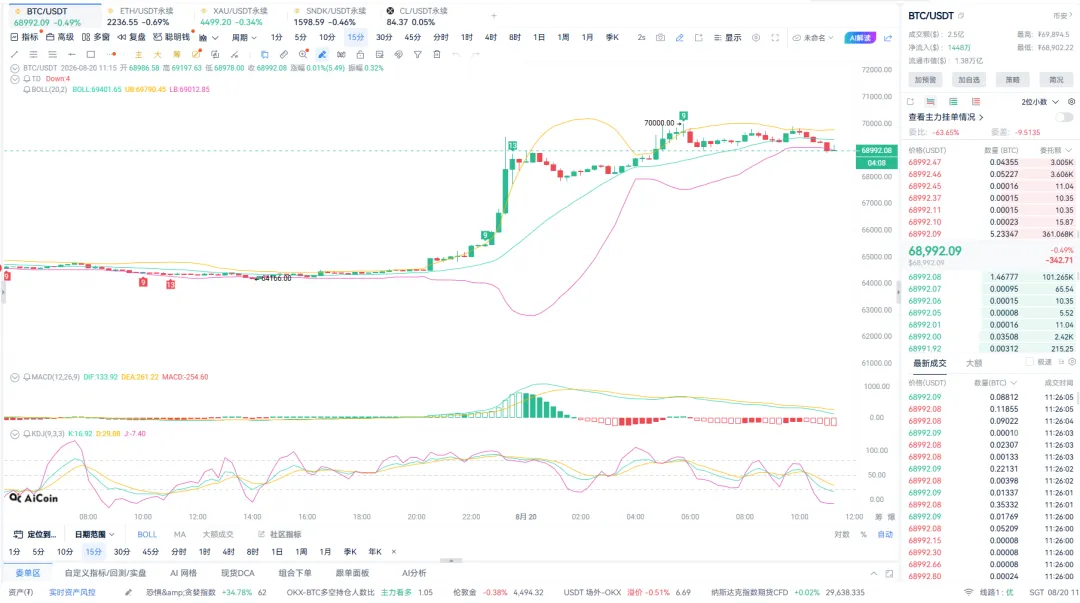Open 周期 period dropdown
The width and height of the screenshot is (1080, 603).
click(244, 38)
